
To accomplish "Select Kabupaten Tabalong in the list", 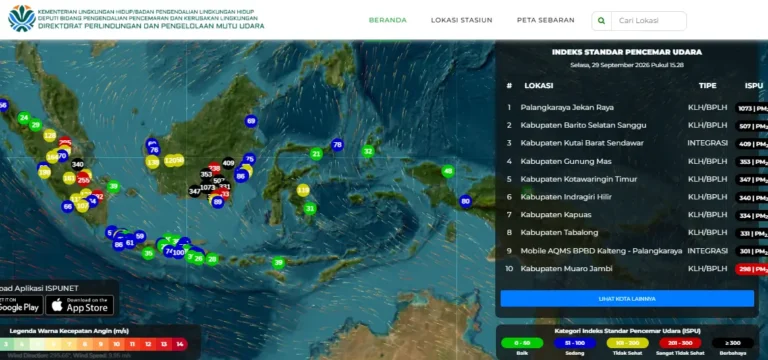I will point(559,233).
